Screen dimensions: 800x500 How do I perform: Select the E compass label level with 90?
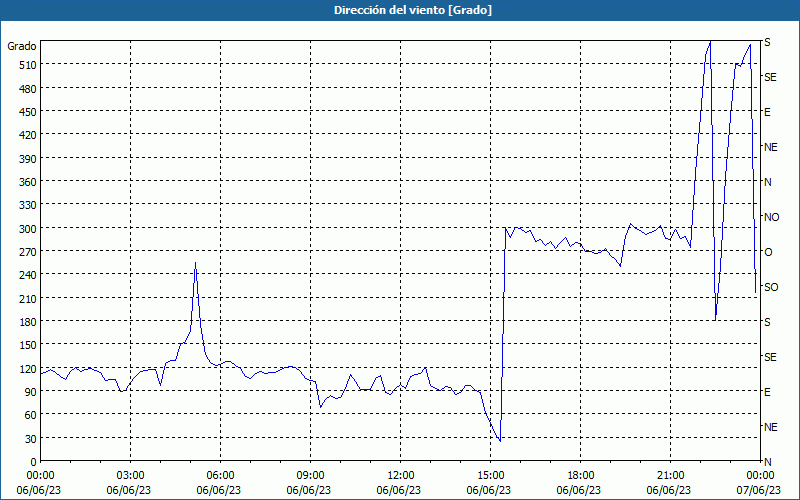(767, 392)
